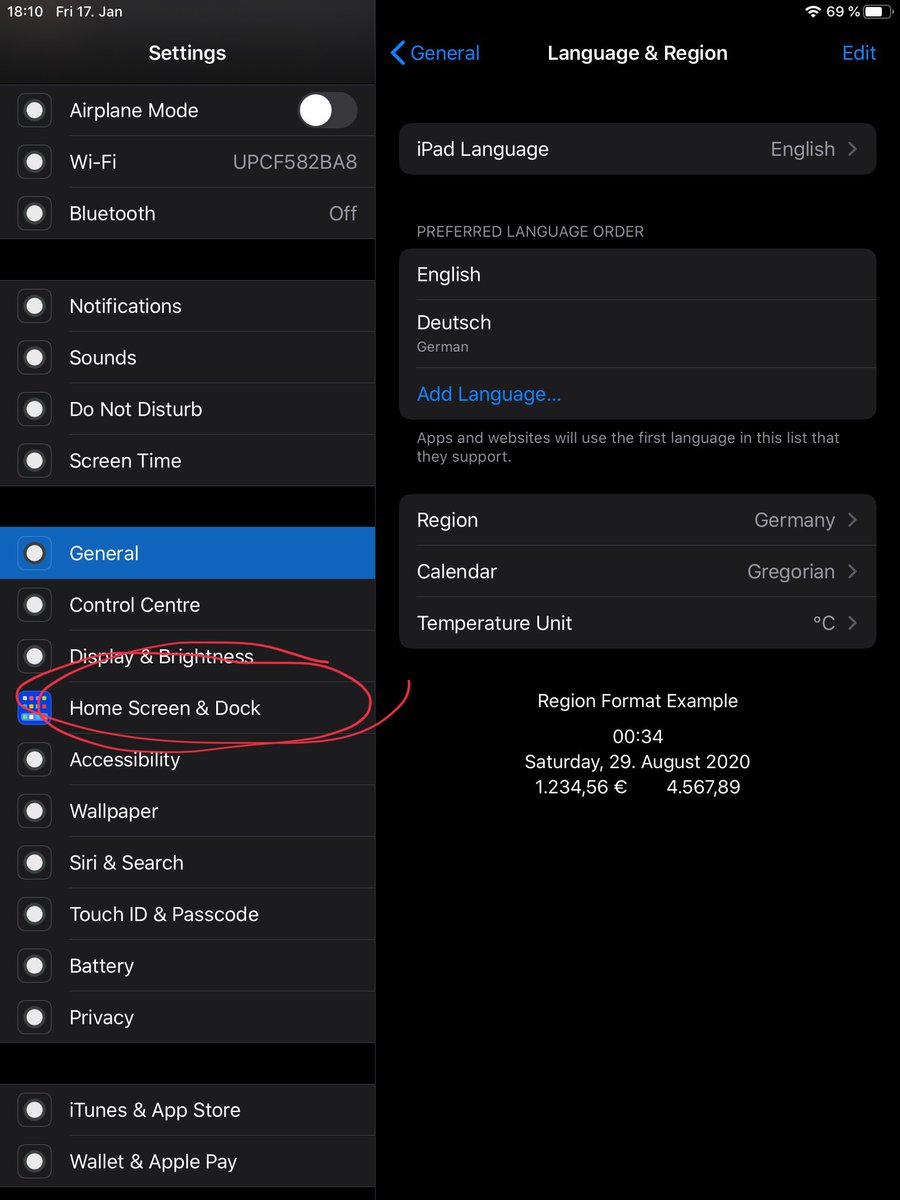Image resolution: width=900 pixels, height=1200 pixels.
Task: Open Sounds settings
Action: (x=187, y=357)
